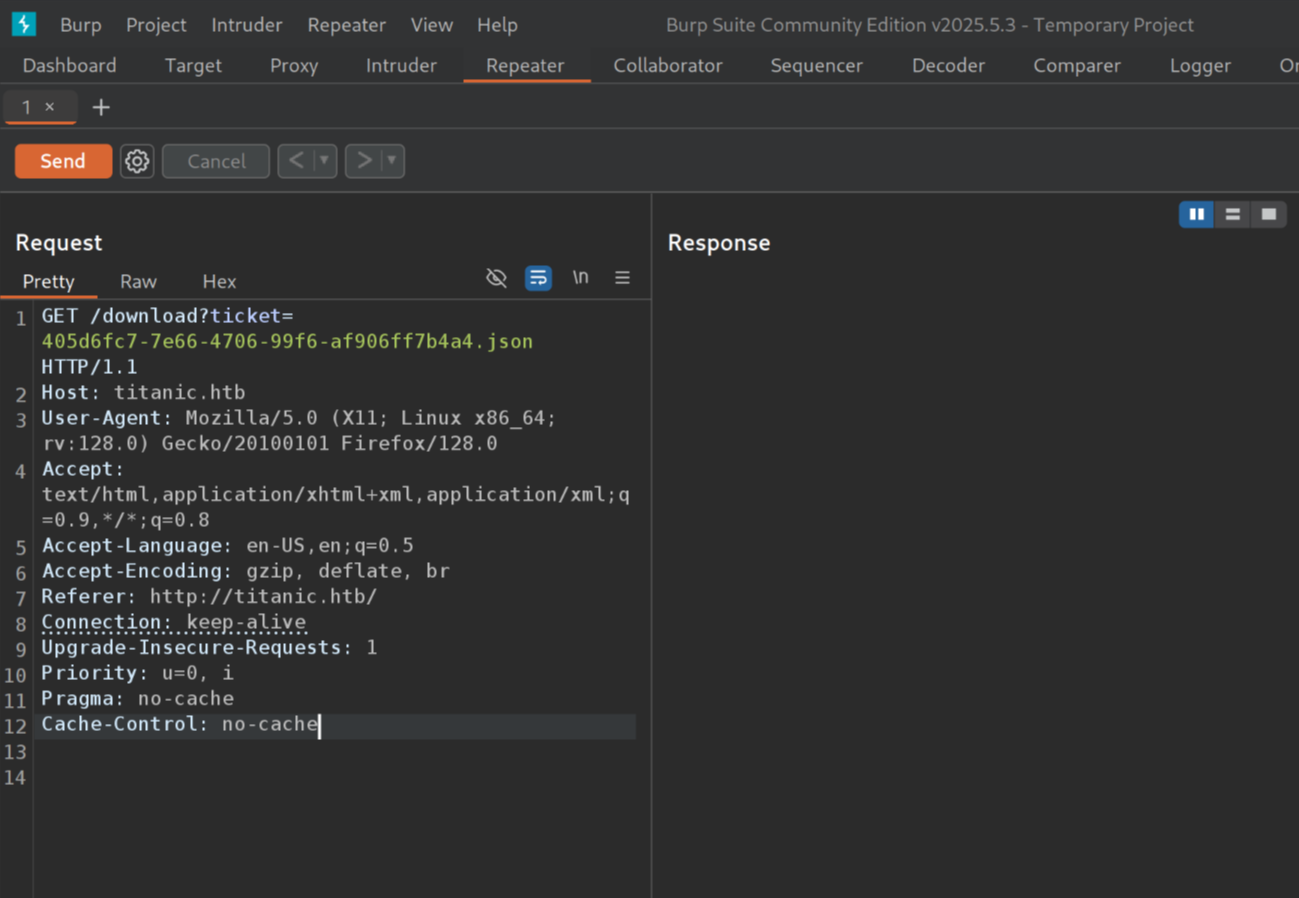The image size is (1299, 898).
Task: Click the Response panel heading
Action: coord(719,243)
